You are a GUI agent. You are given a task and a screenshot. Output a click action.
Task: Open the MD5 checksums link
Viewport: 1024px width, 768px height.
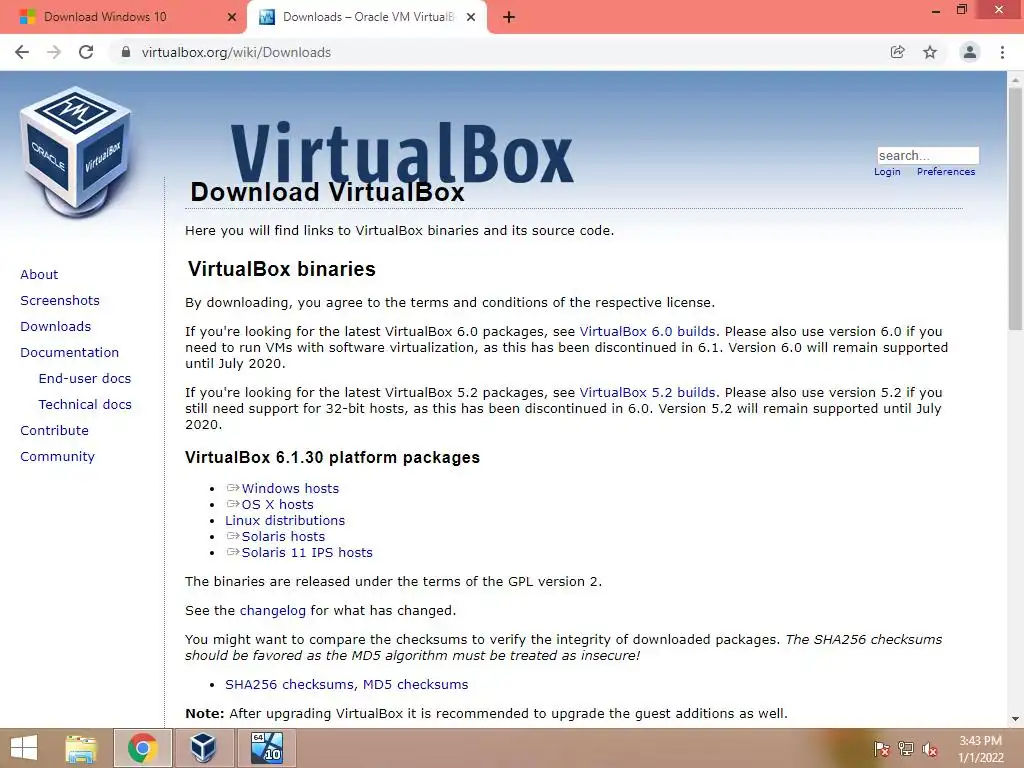point(415,684)
